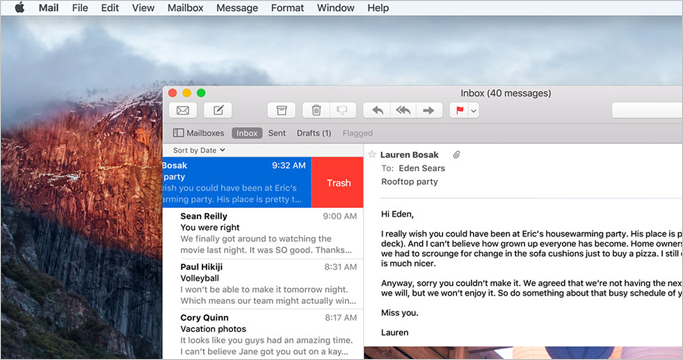The image size is (683, 360).
Task: Click the Rooftop party subject line
Action: [409, 182]
